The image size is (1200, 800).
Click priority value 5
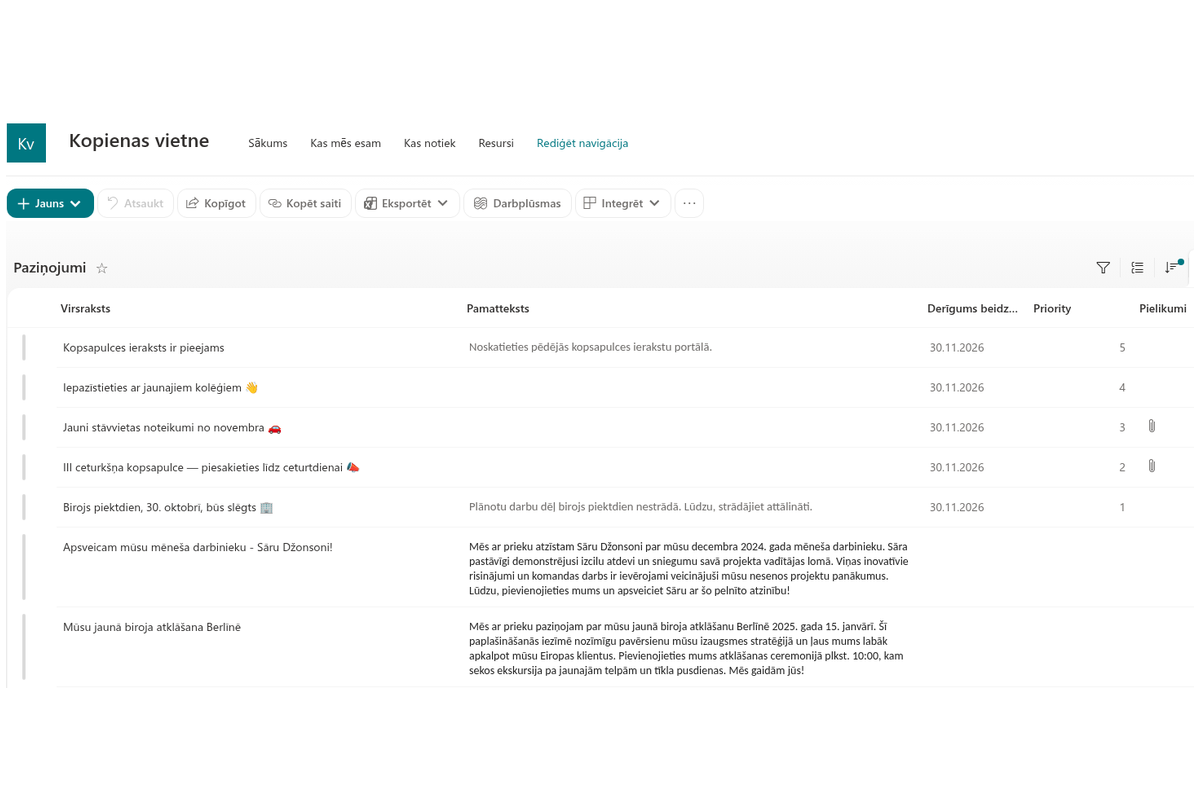coord(1122,347)
